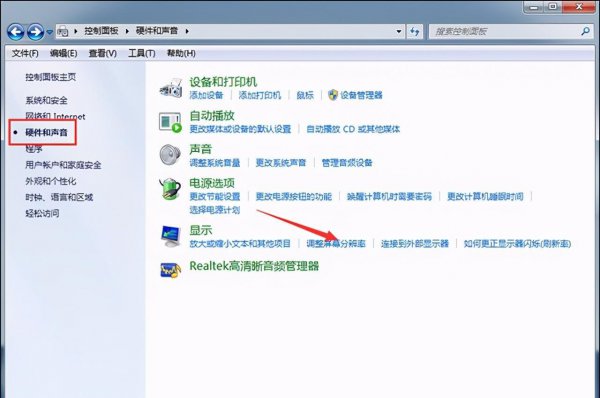The image size is (600, 398).
Task: Click 更改计算机睡眠时间 link
Action: coord(485,197)
